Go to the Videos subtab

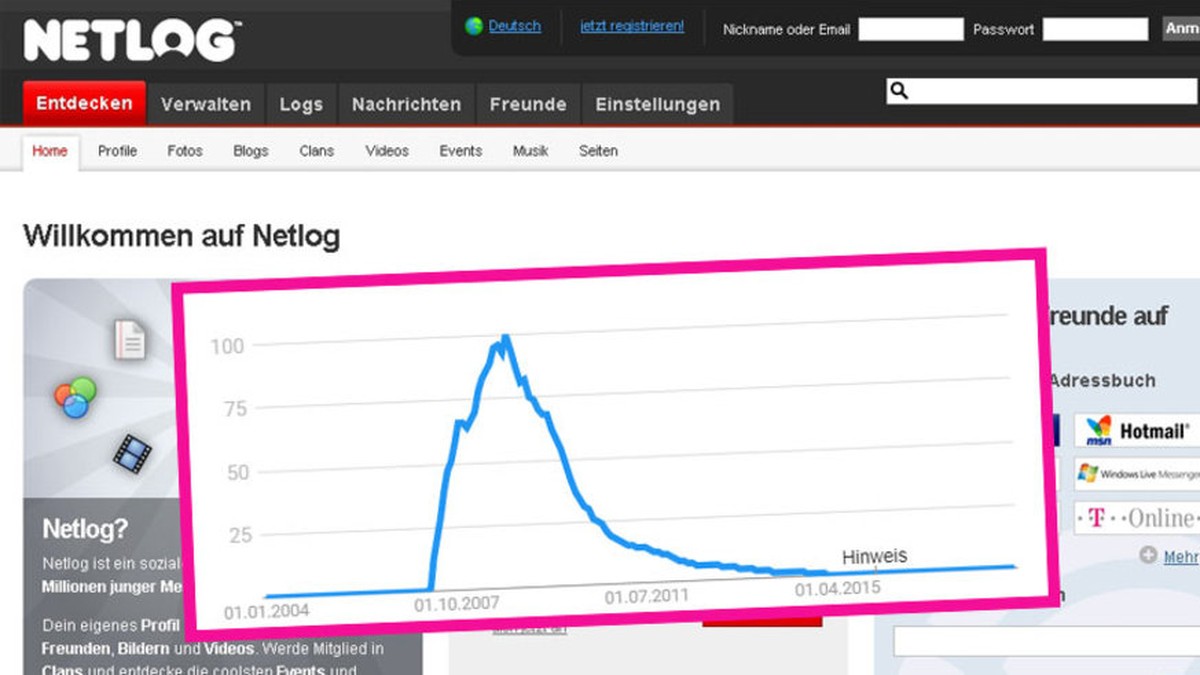coord(387,151)
